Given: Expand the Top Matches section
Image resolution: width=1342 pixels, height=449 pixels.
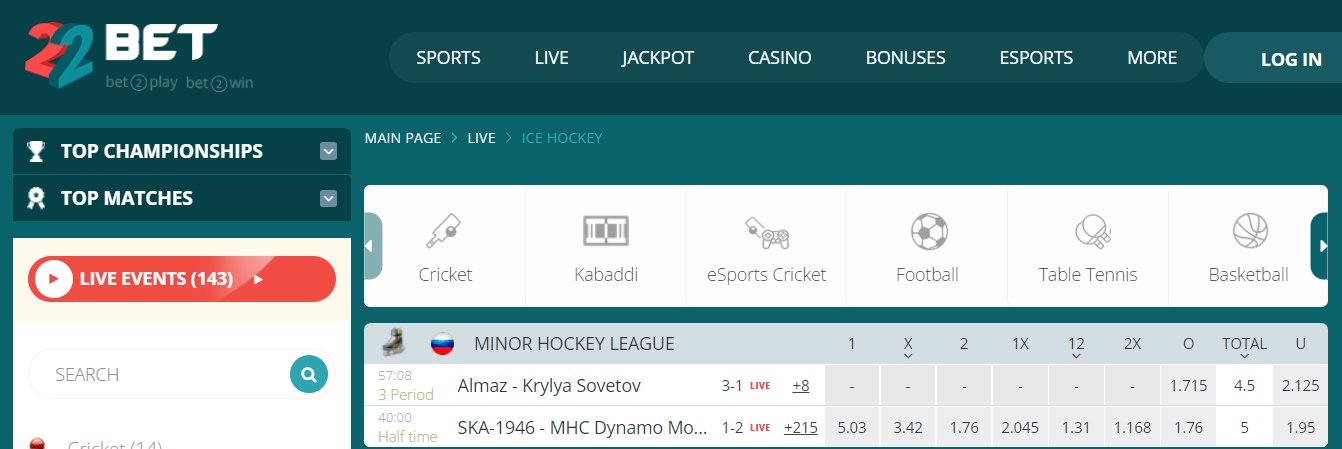Looking at the screenshot, I should click(328, 198).
